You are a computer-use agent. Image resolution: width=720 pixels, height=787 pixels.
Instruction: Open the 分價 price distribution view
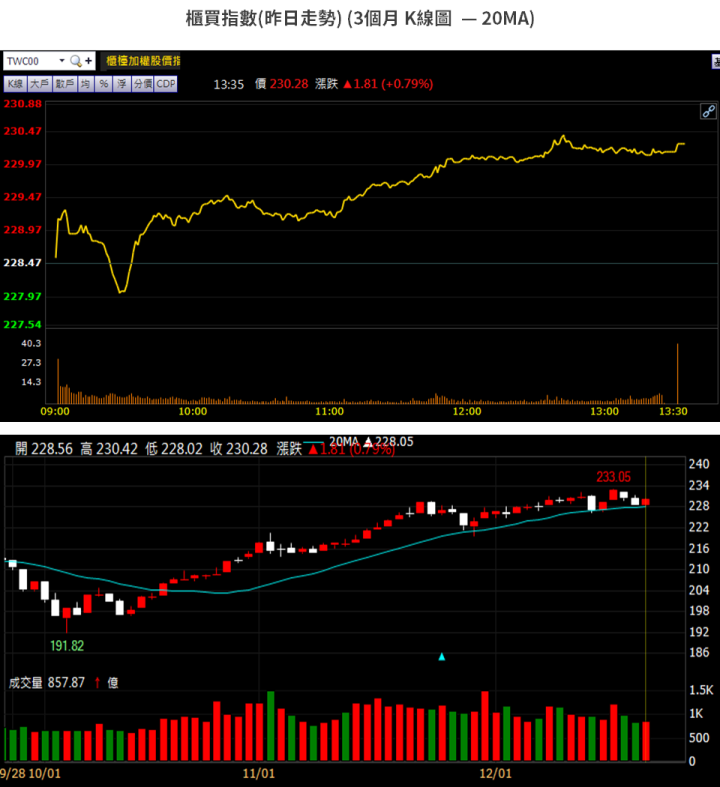point(142,84)
